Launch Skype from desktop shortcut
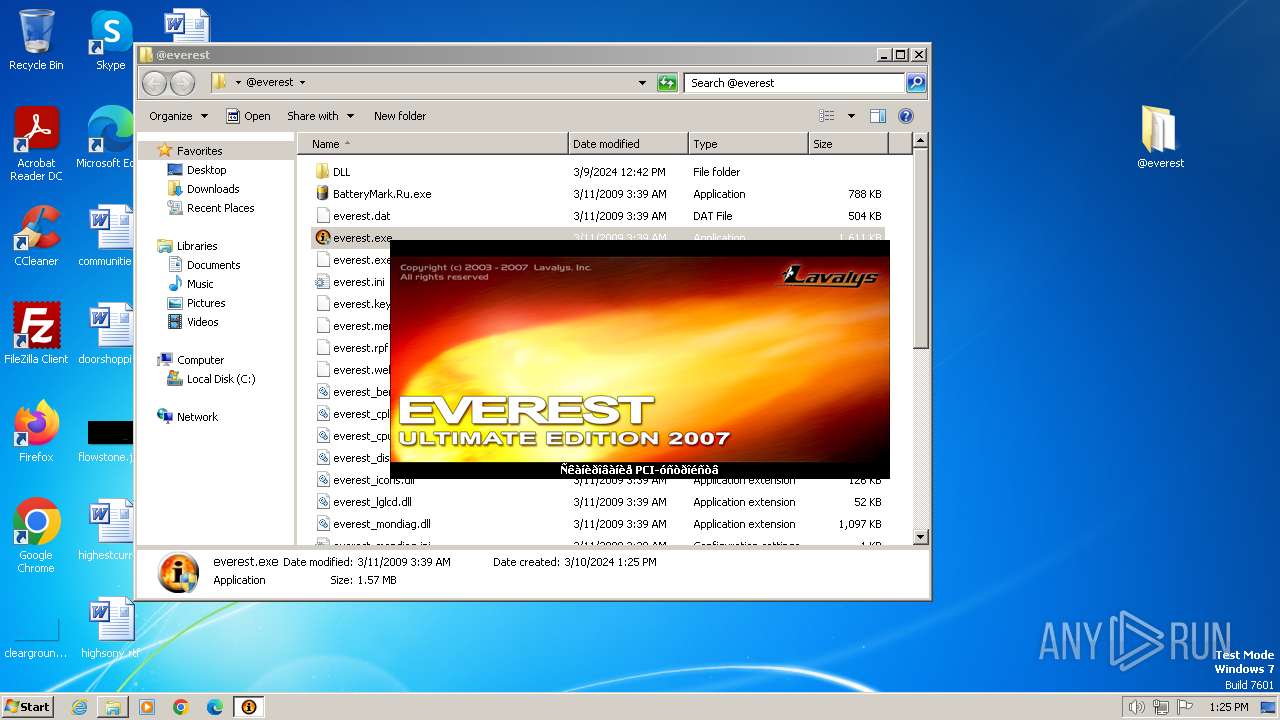1280x720 pixels. point(111,40)
